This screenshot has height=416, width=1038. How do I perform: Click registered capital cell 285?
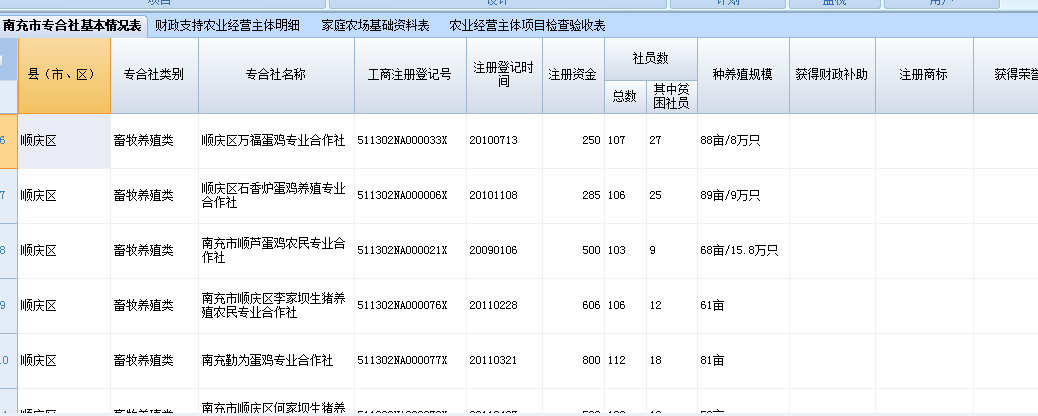[x=573, y=195]
